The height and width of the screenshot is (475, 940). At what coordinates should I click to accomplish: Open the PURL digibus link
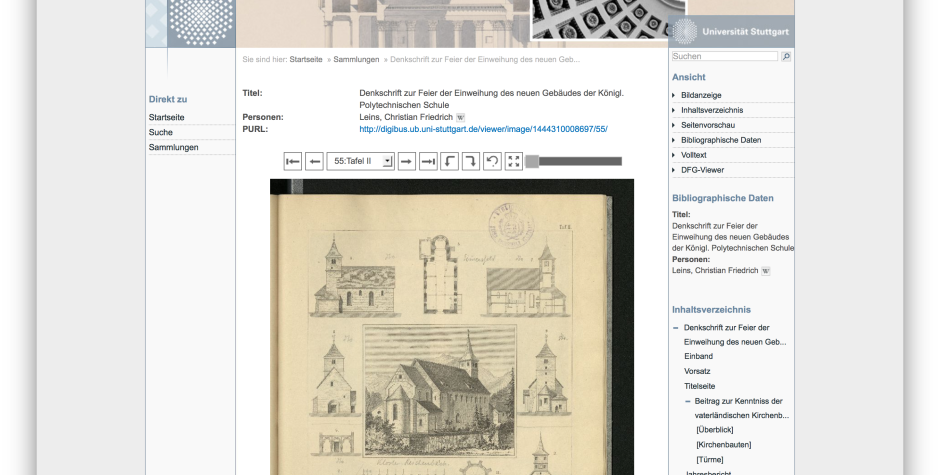[483, 129]
